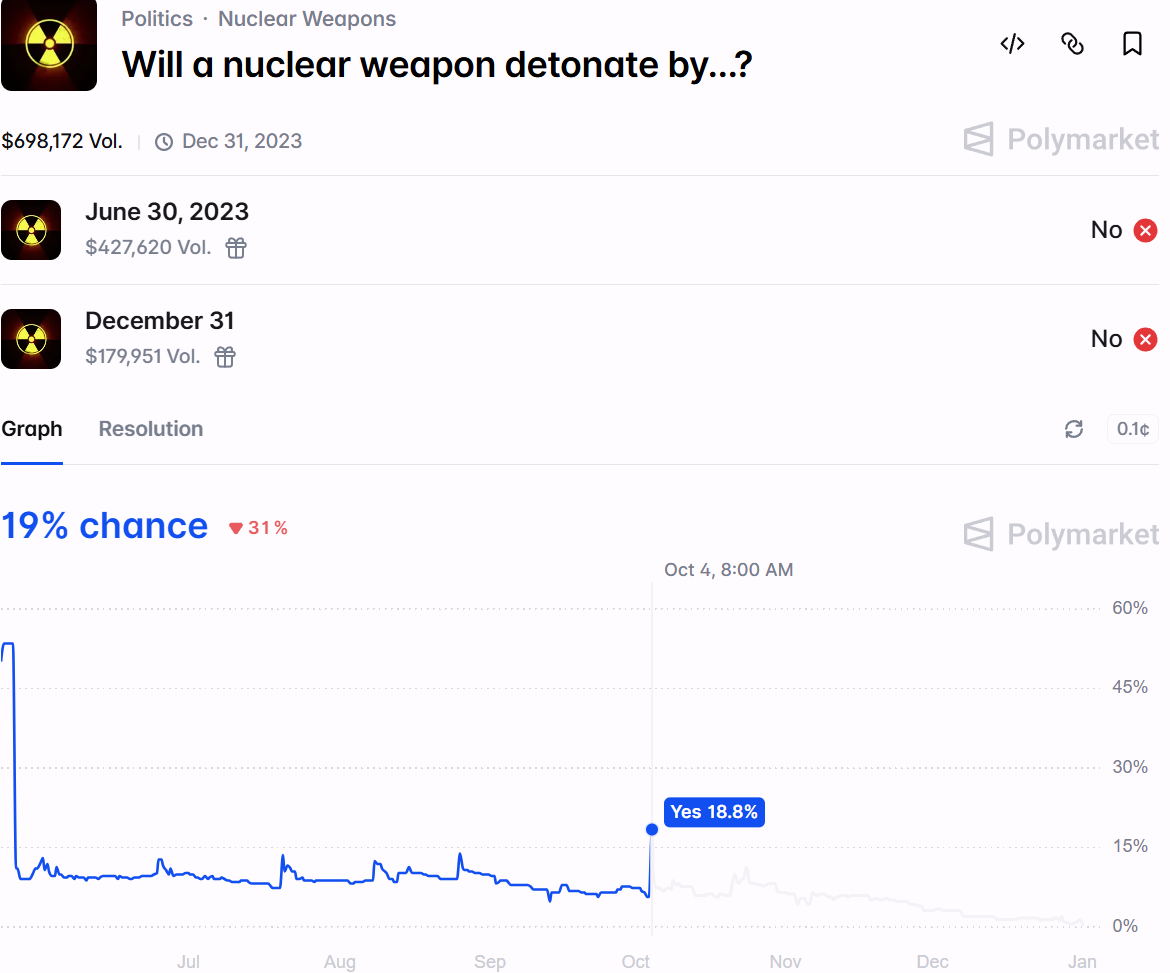Click the refresh chart icon

[1073, 429]
